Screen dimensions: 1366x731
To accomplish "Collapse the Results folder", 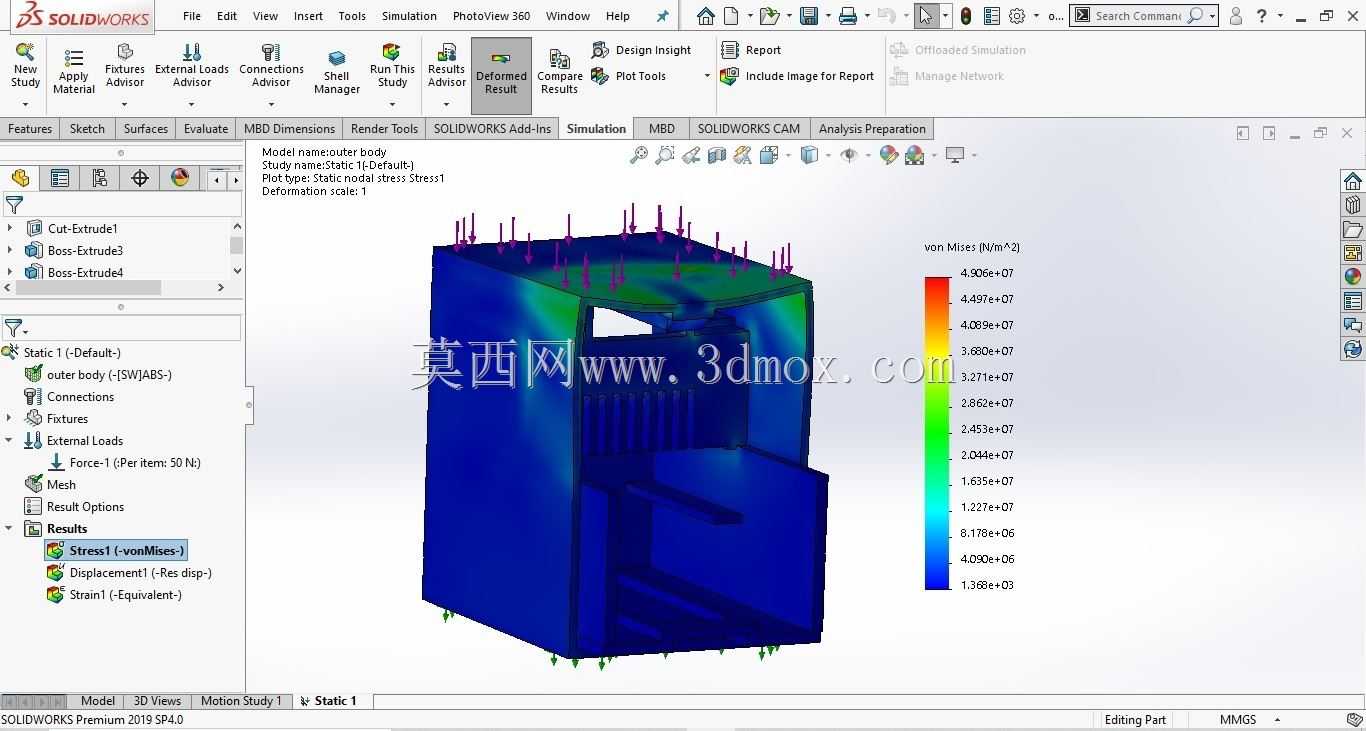I will [9, 528].
